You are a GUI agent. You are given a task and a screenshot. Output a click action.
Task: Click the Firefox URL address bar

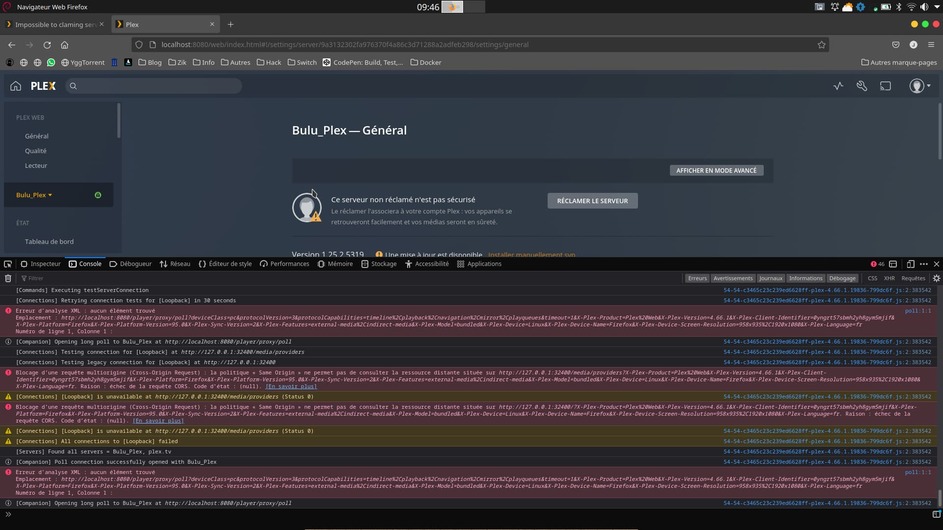(480, 45)
